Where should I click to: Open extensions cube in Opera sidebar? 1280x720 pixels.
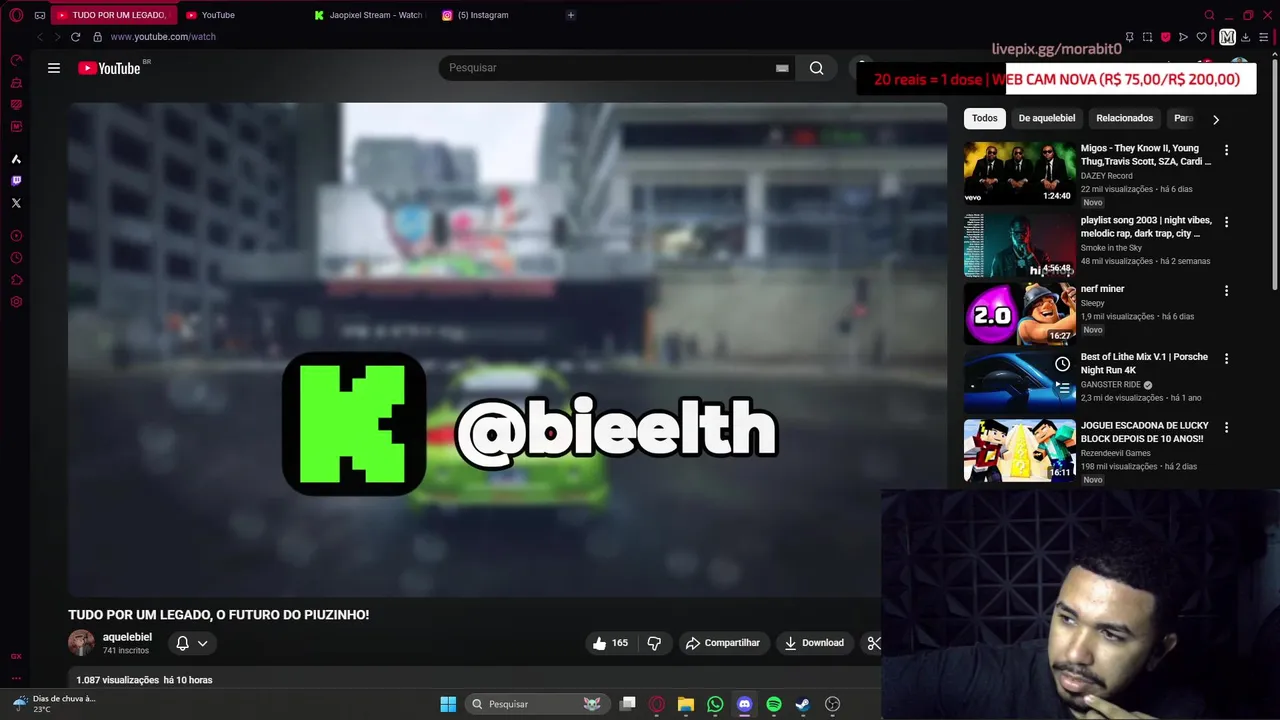click(16, 280)
